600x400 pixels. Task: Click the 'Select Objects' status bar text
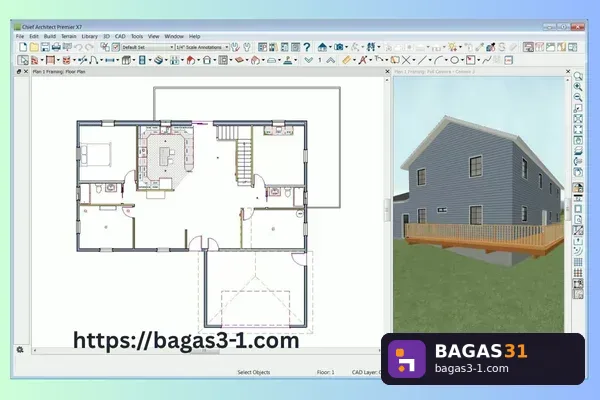(254, 372)
